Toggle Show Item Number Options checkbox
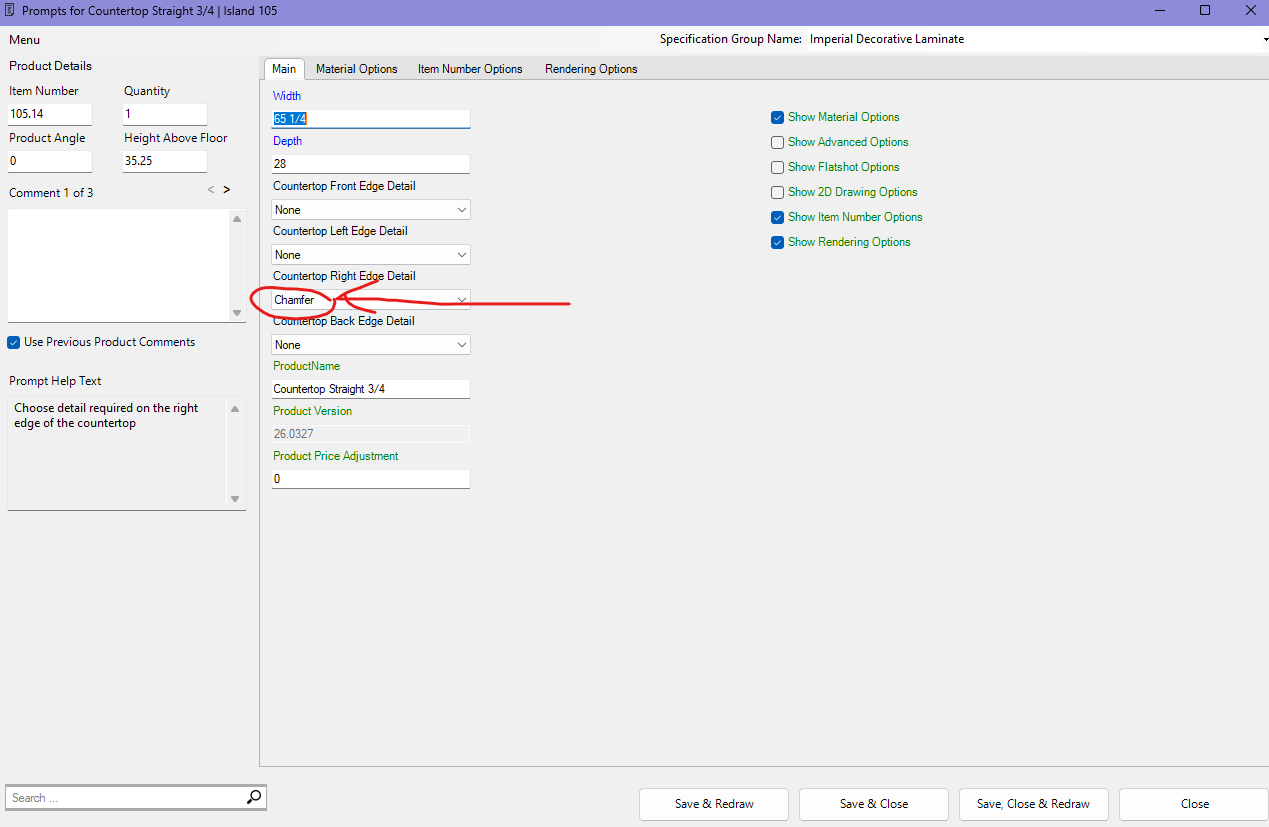 pyautogui.click(x=777, y=217)
